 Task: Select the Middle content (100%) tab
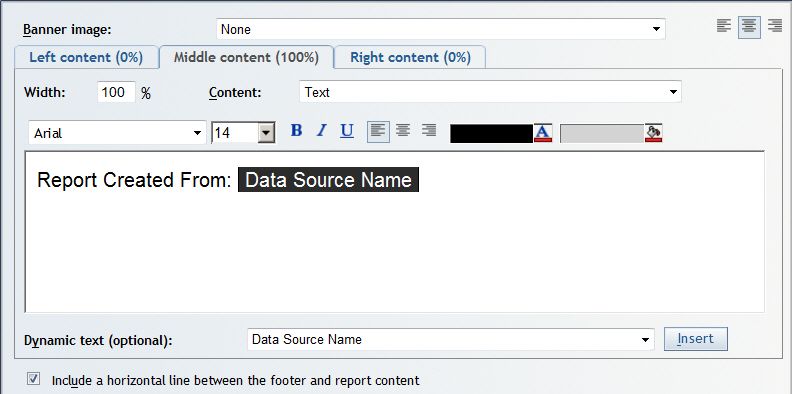[x=246, y=57]
